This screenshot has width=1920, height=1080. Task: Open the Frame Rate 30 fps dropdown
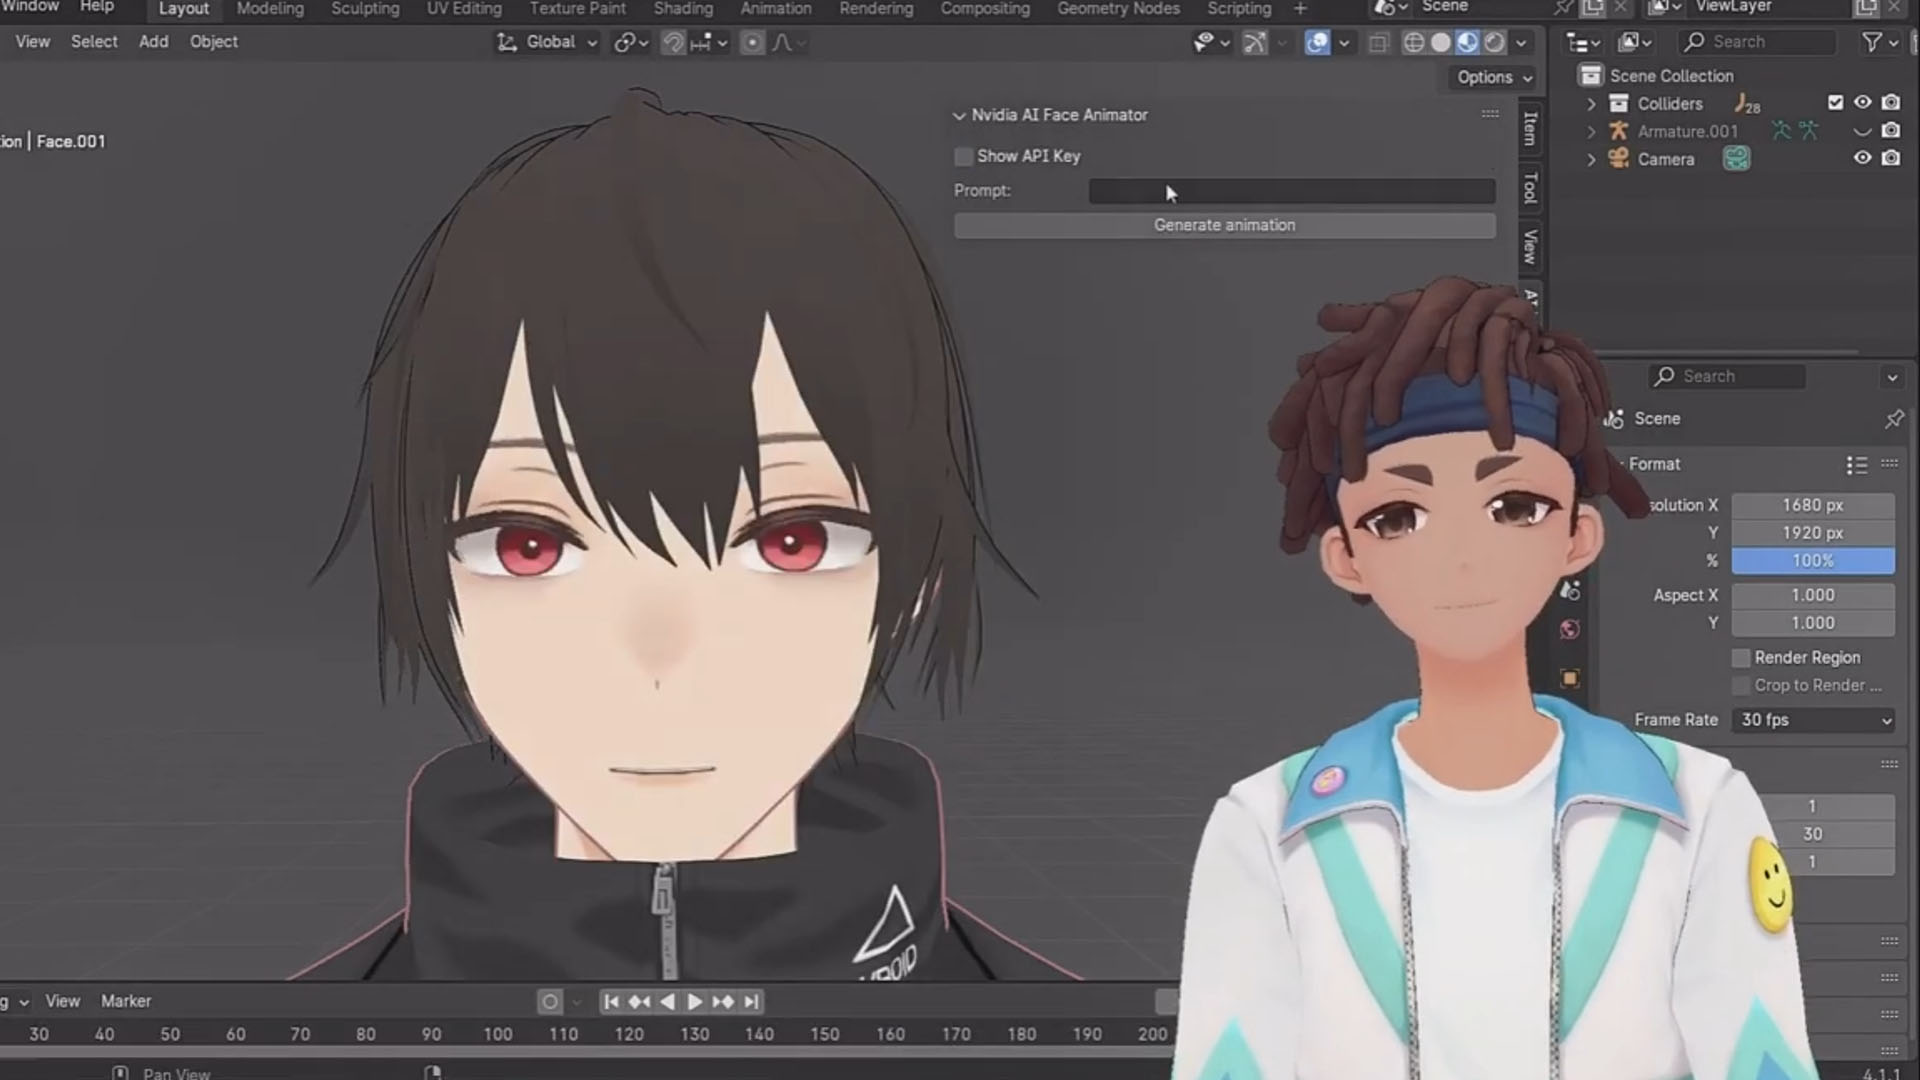coord(1813,720)
